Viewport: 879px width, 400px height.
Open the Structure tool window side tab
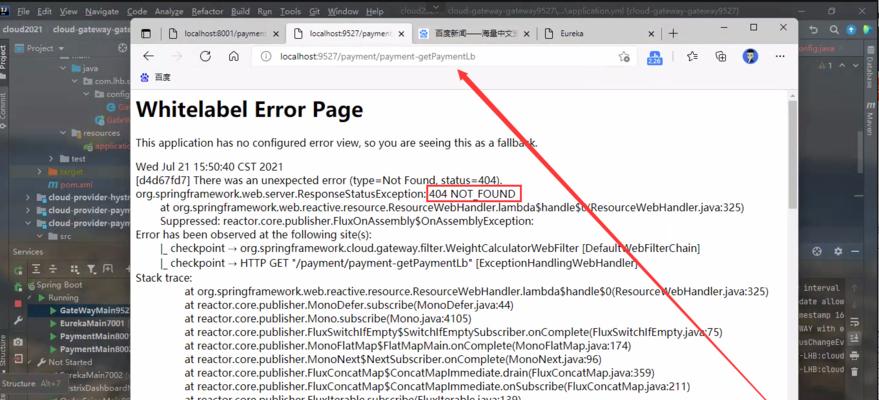4,354
